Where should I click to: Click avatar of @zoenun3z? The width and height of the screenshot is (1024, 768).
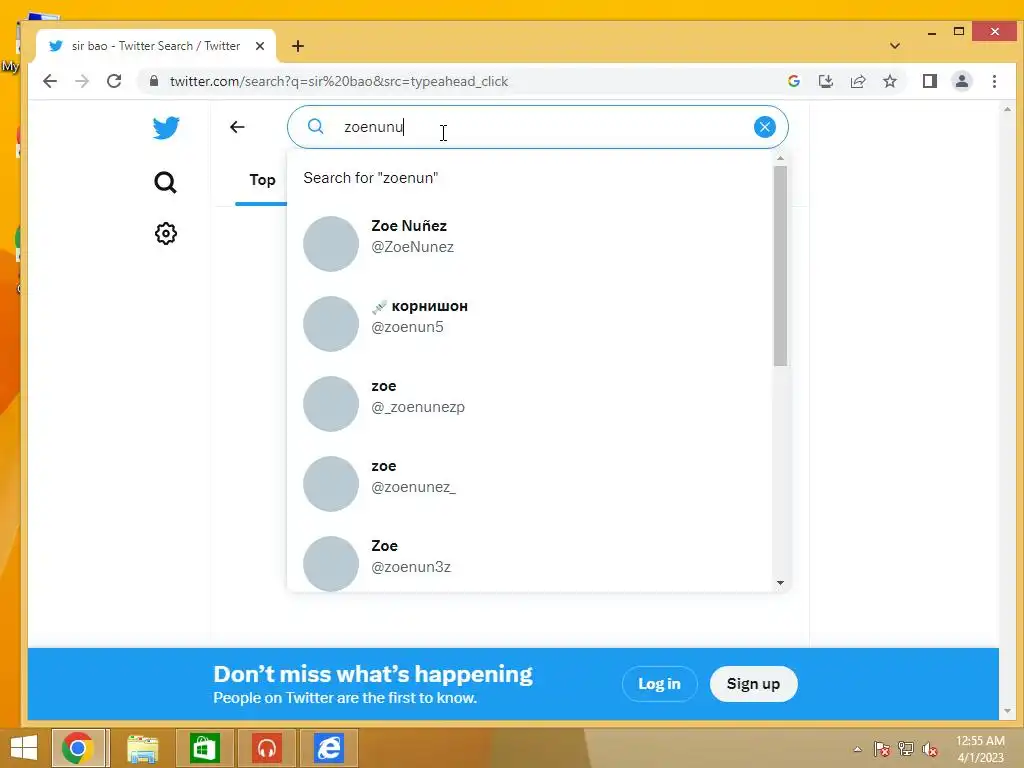[331, 564]
